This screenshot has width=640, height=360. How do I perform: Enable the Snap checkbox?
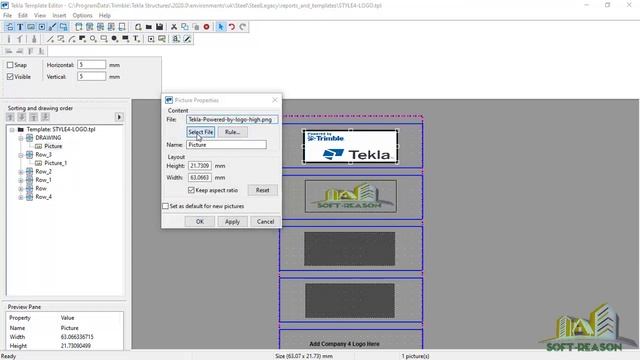pos(10,65)
